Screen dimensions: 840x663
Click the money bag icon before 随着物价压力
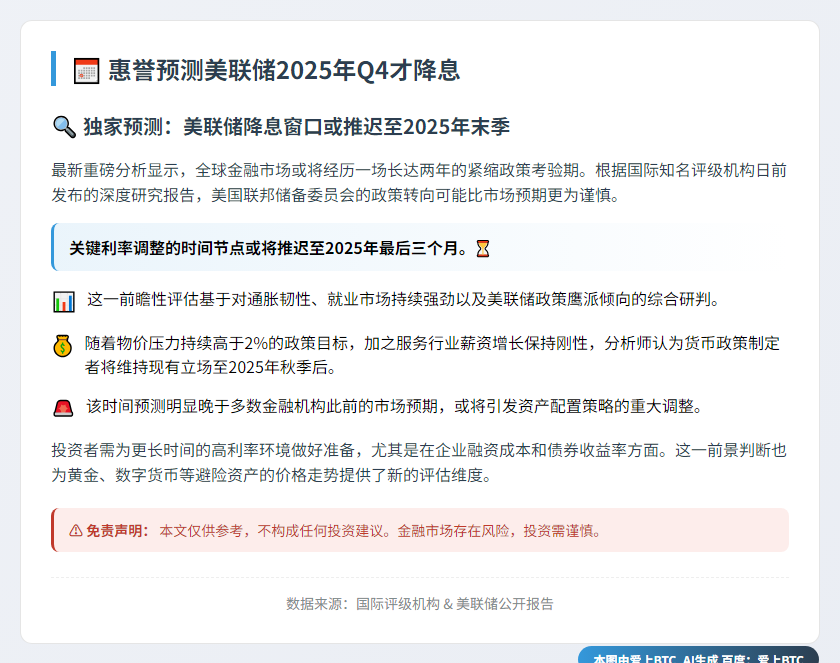[63, 345]
